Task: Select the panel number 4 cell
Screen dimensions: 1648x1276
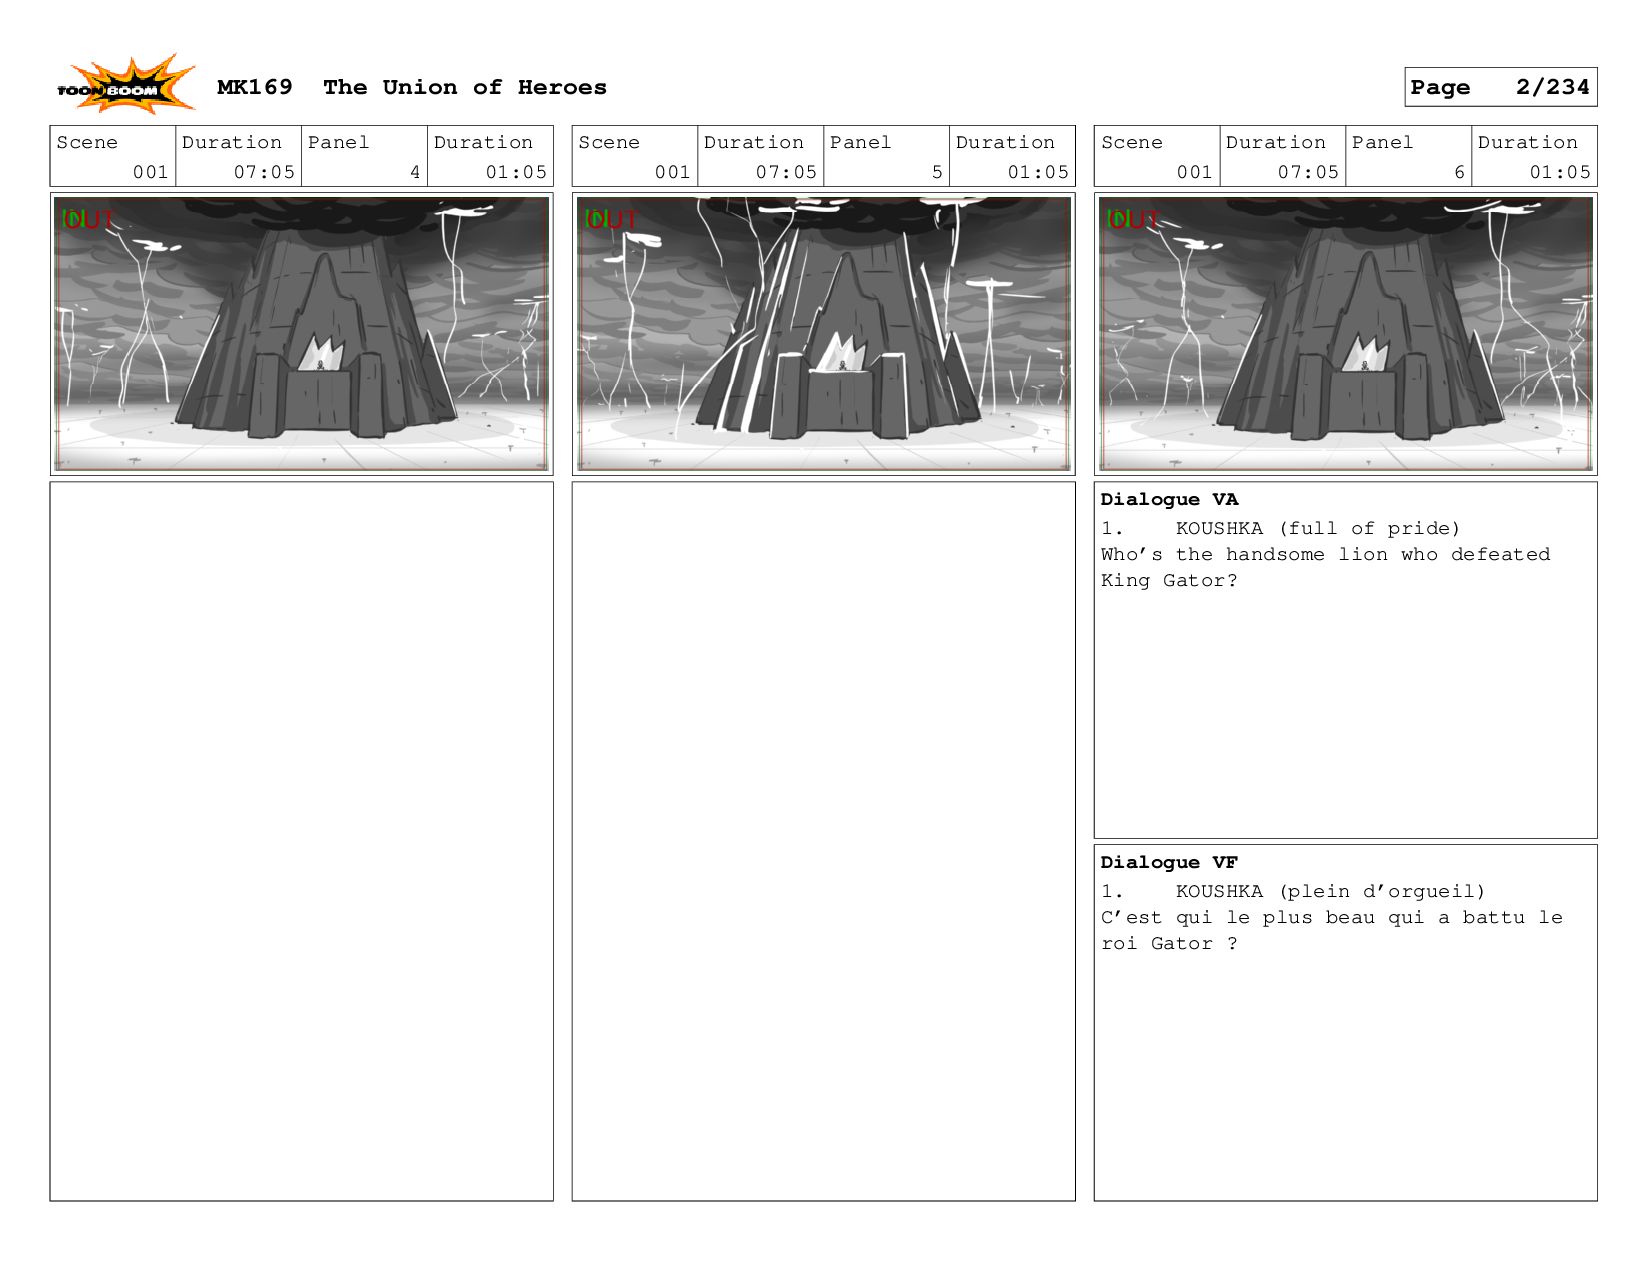Action: click(365, 156)
